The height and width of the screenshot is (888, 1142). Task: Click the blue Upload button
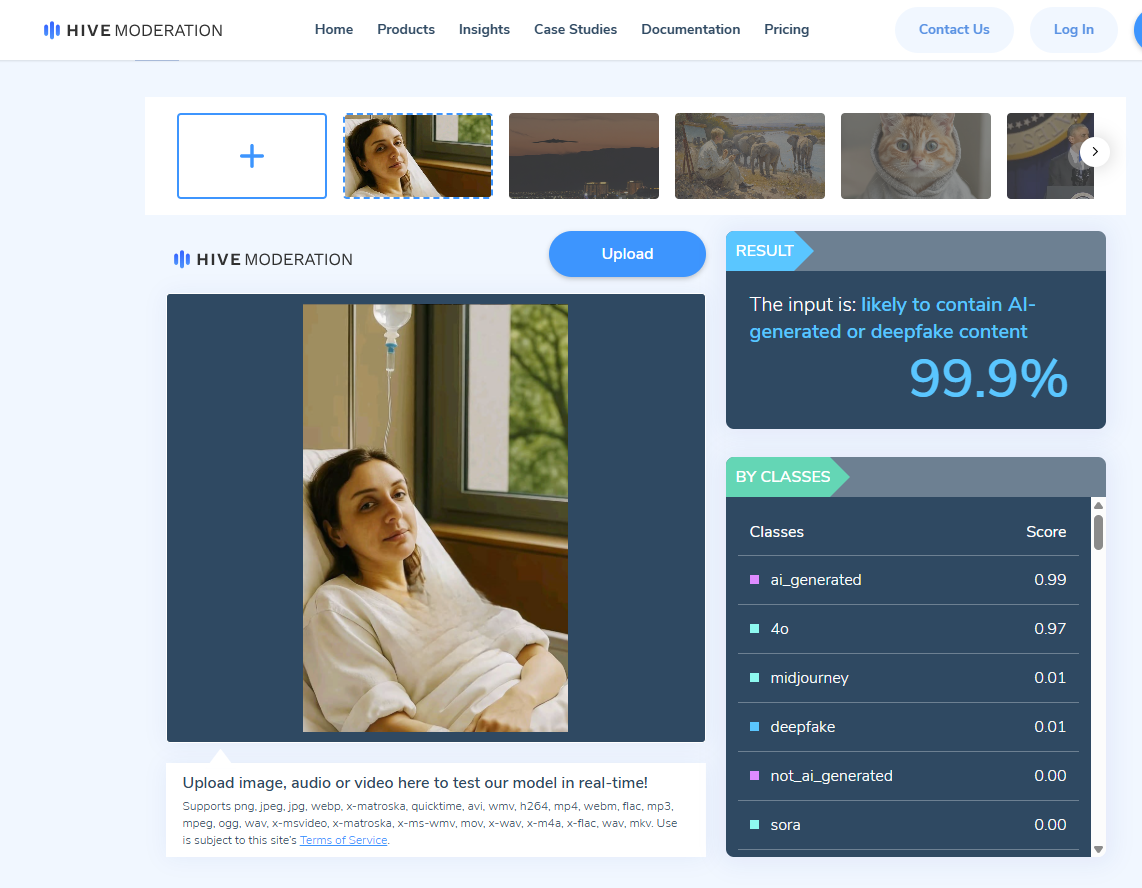(627, 254)
